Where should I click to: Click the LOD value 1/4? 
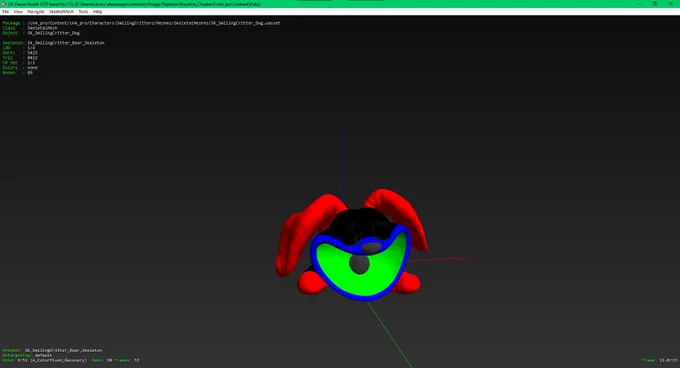(31, 48)
